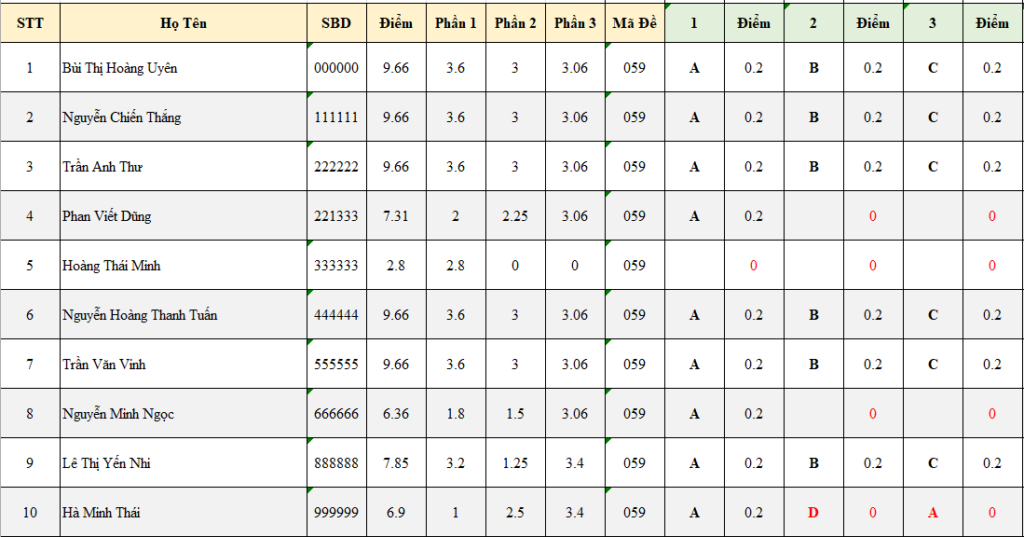Select SBD cell 666666
Screen dimensions: 1024x537
pos(336,414)
